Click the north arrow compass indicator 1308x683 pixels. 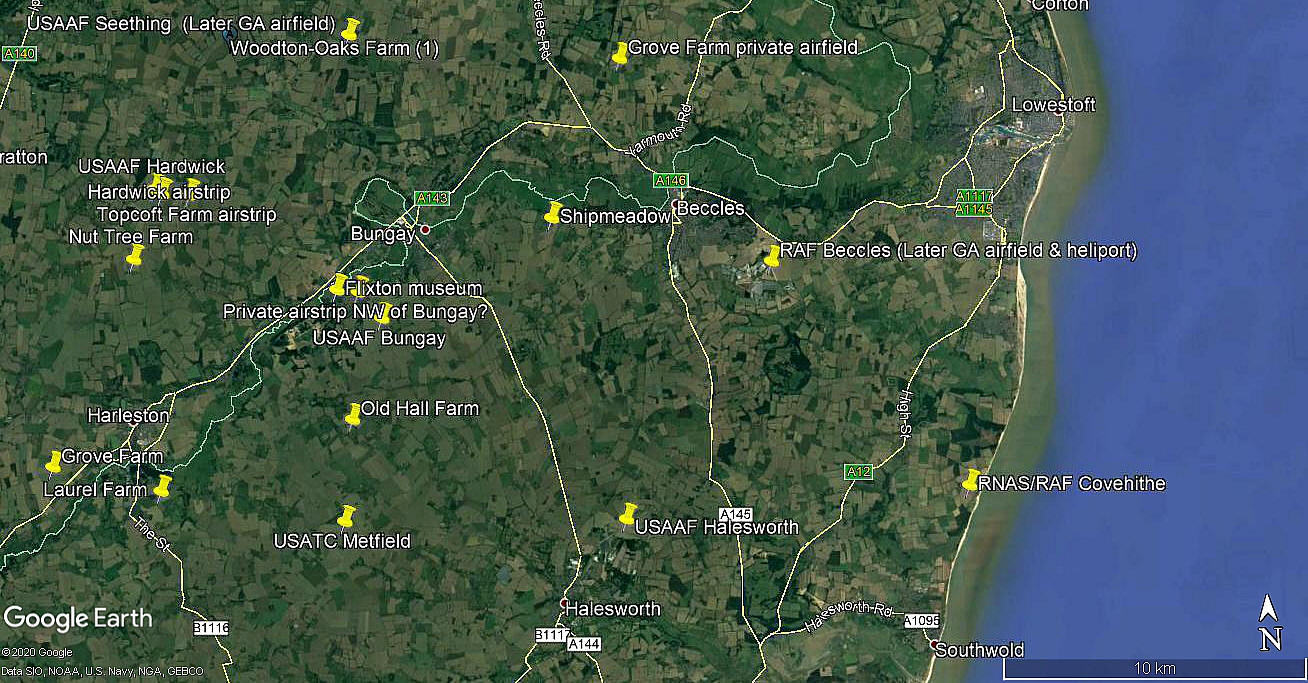(x=1269, y=623)
